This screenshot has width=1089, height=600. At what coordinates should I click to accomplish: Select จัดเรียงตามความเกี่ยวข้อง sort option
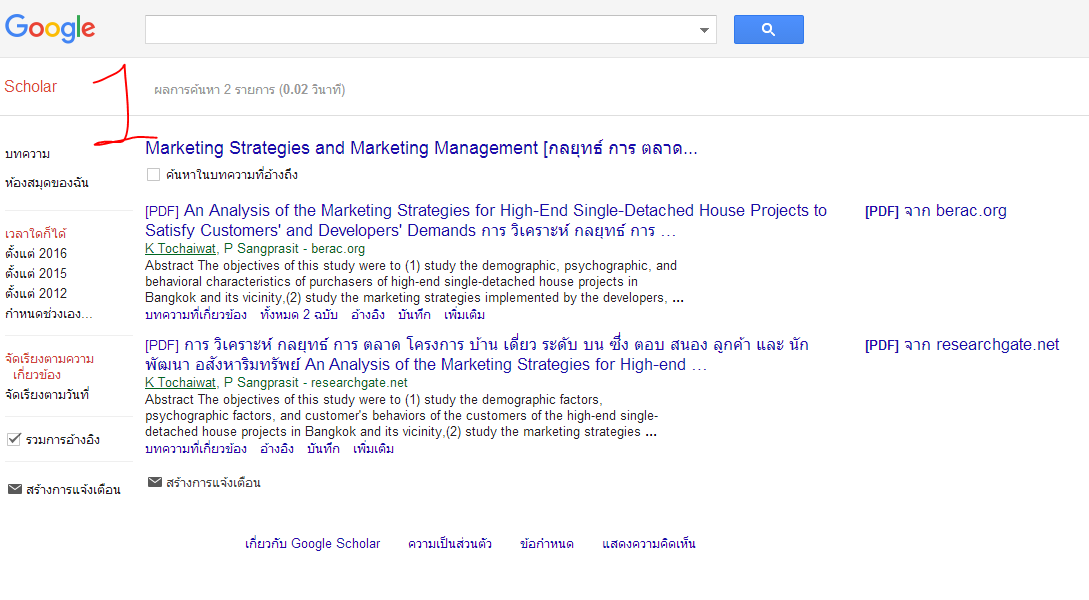49,367
